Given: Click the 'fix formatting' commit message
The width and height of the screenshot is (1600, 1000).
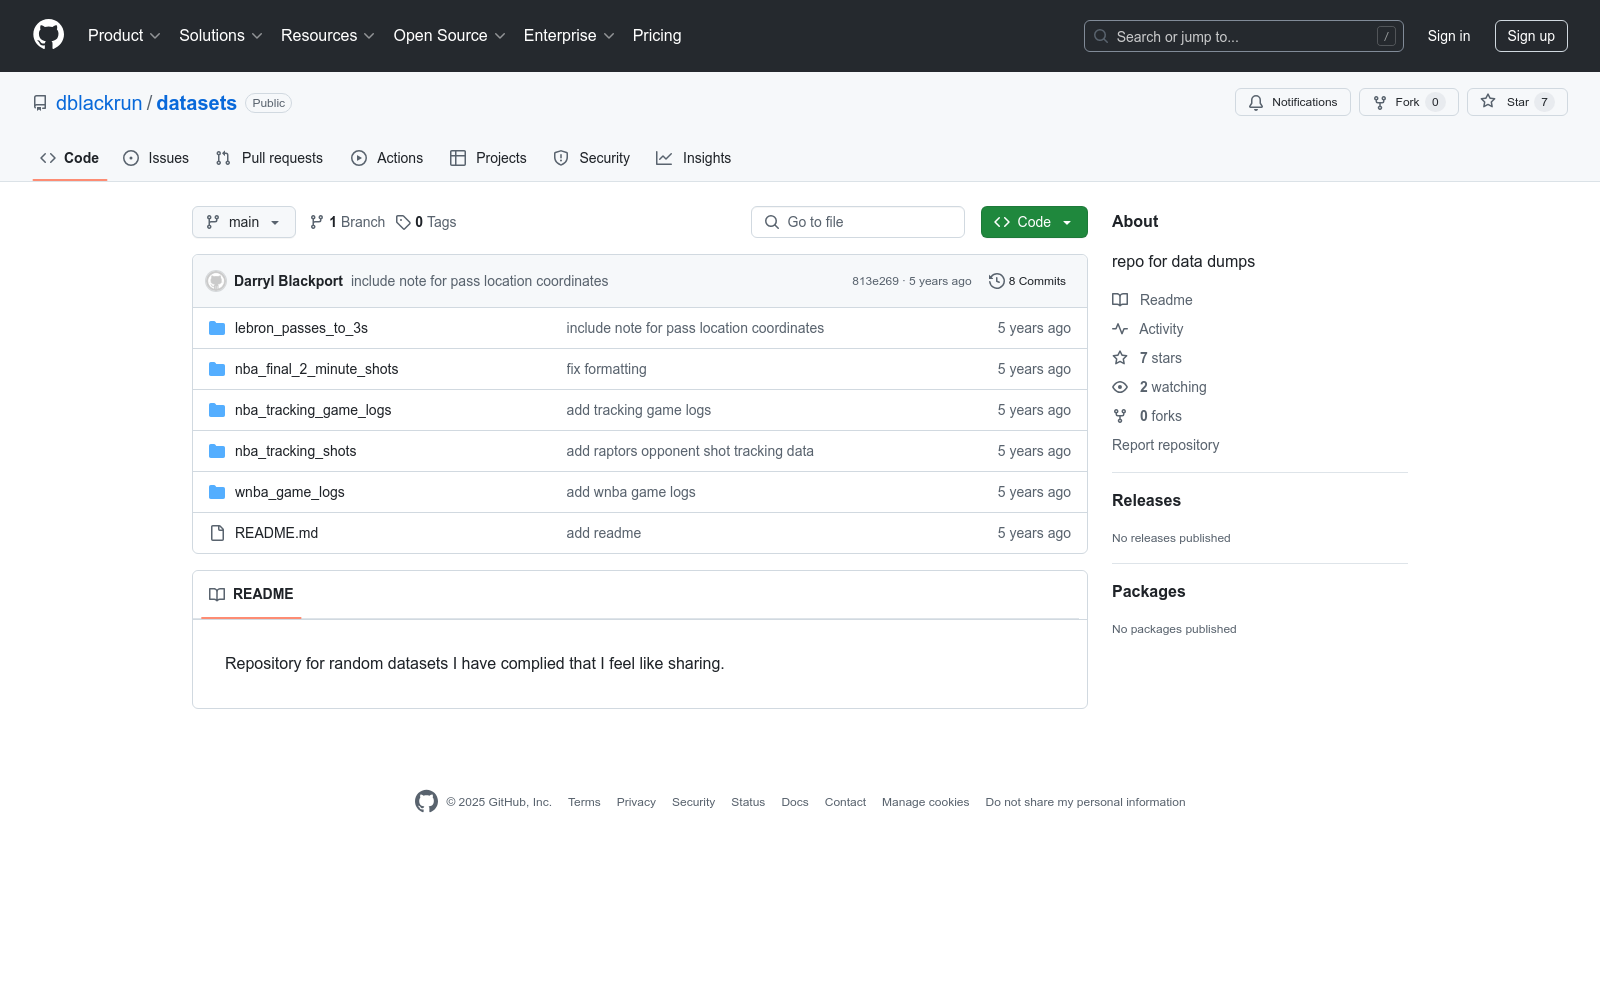Looking at the screenshot, I should click(606, 369).
